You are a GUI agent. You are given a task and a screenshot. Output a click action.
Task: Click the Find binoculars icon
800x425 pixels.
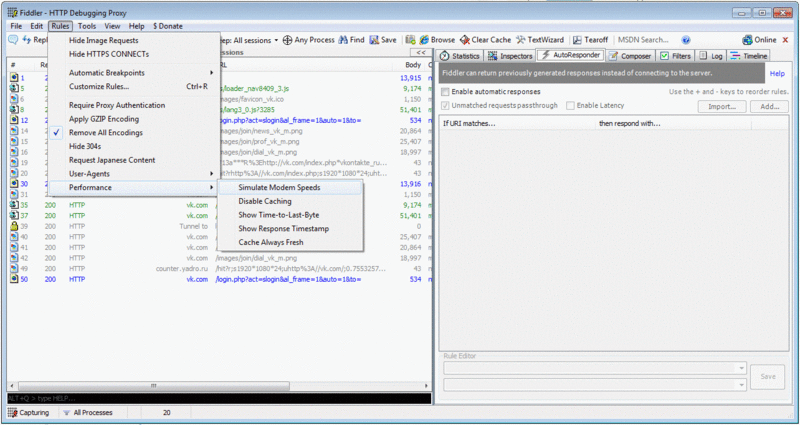(343, 40)
